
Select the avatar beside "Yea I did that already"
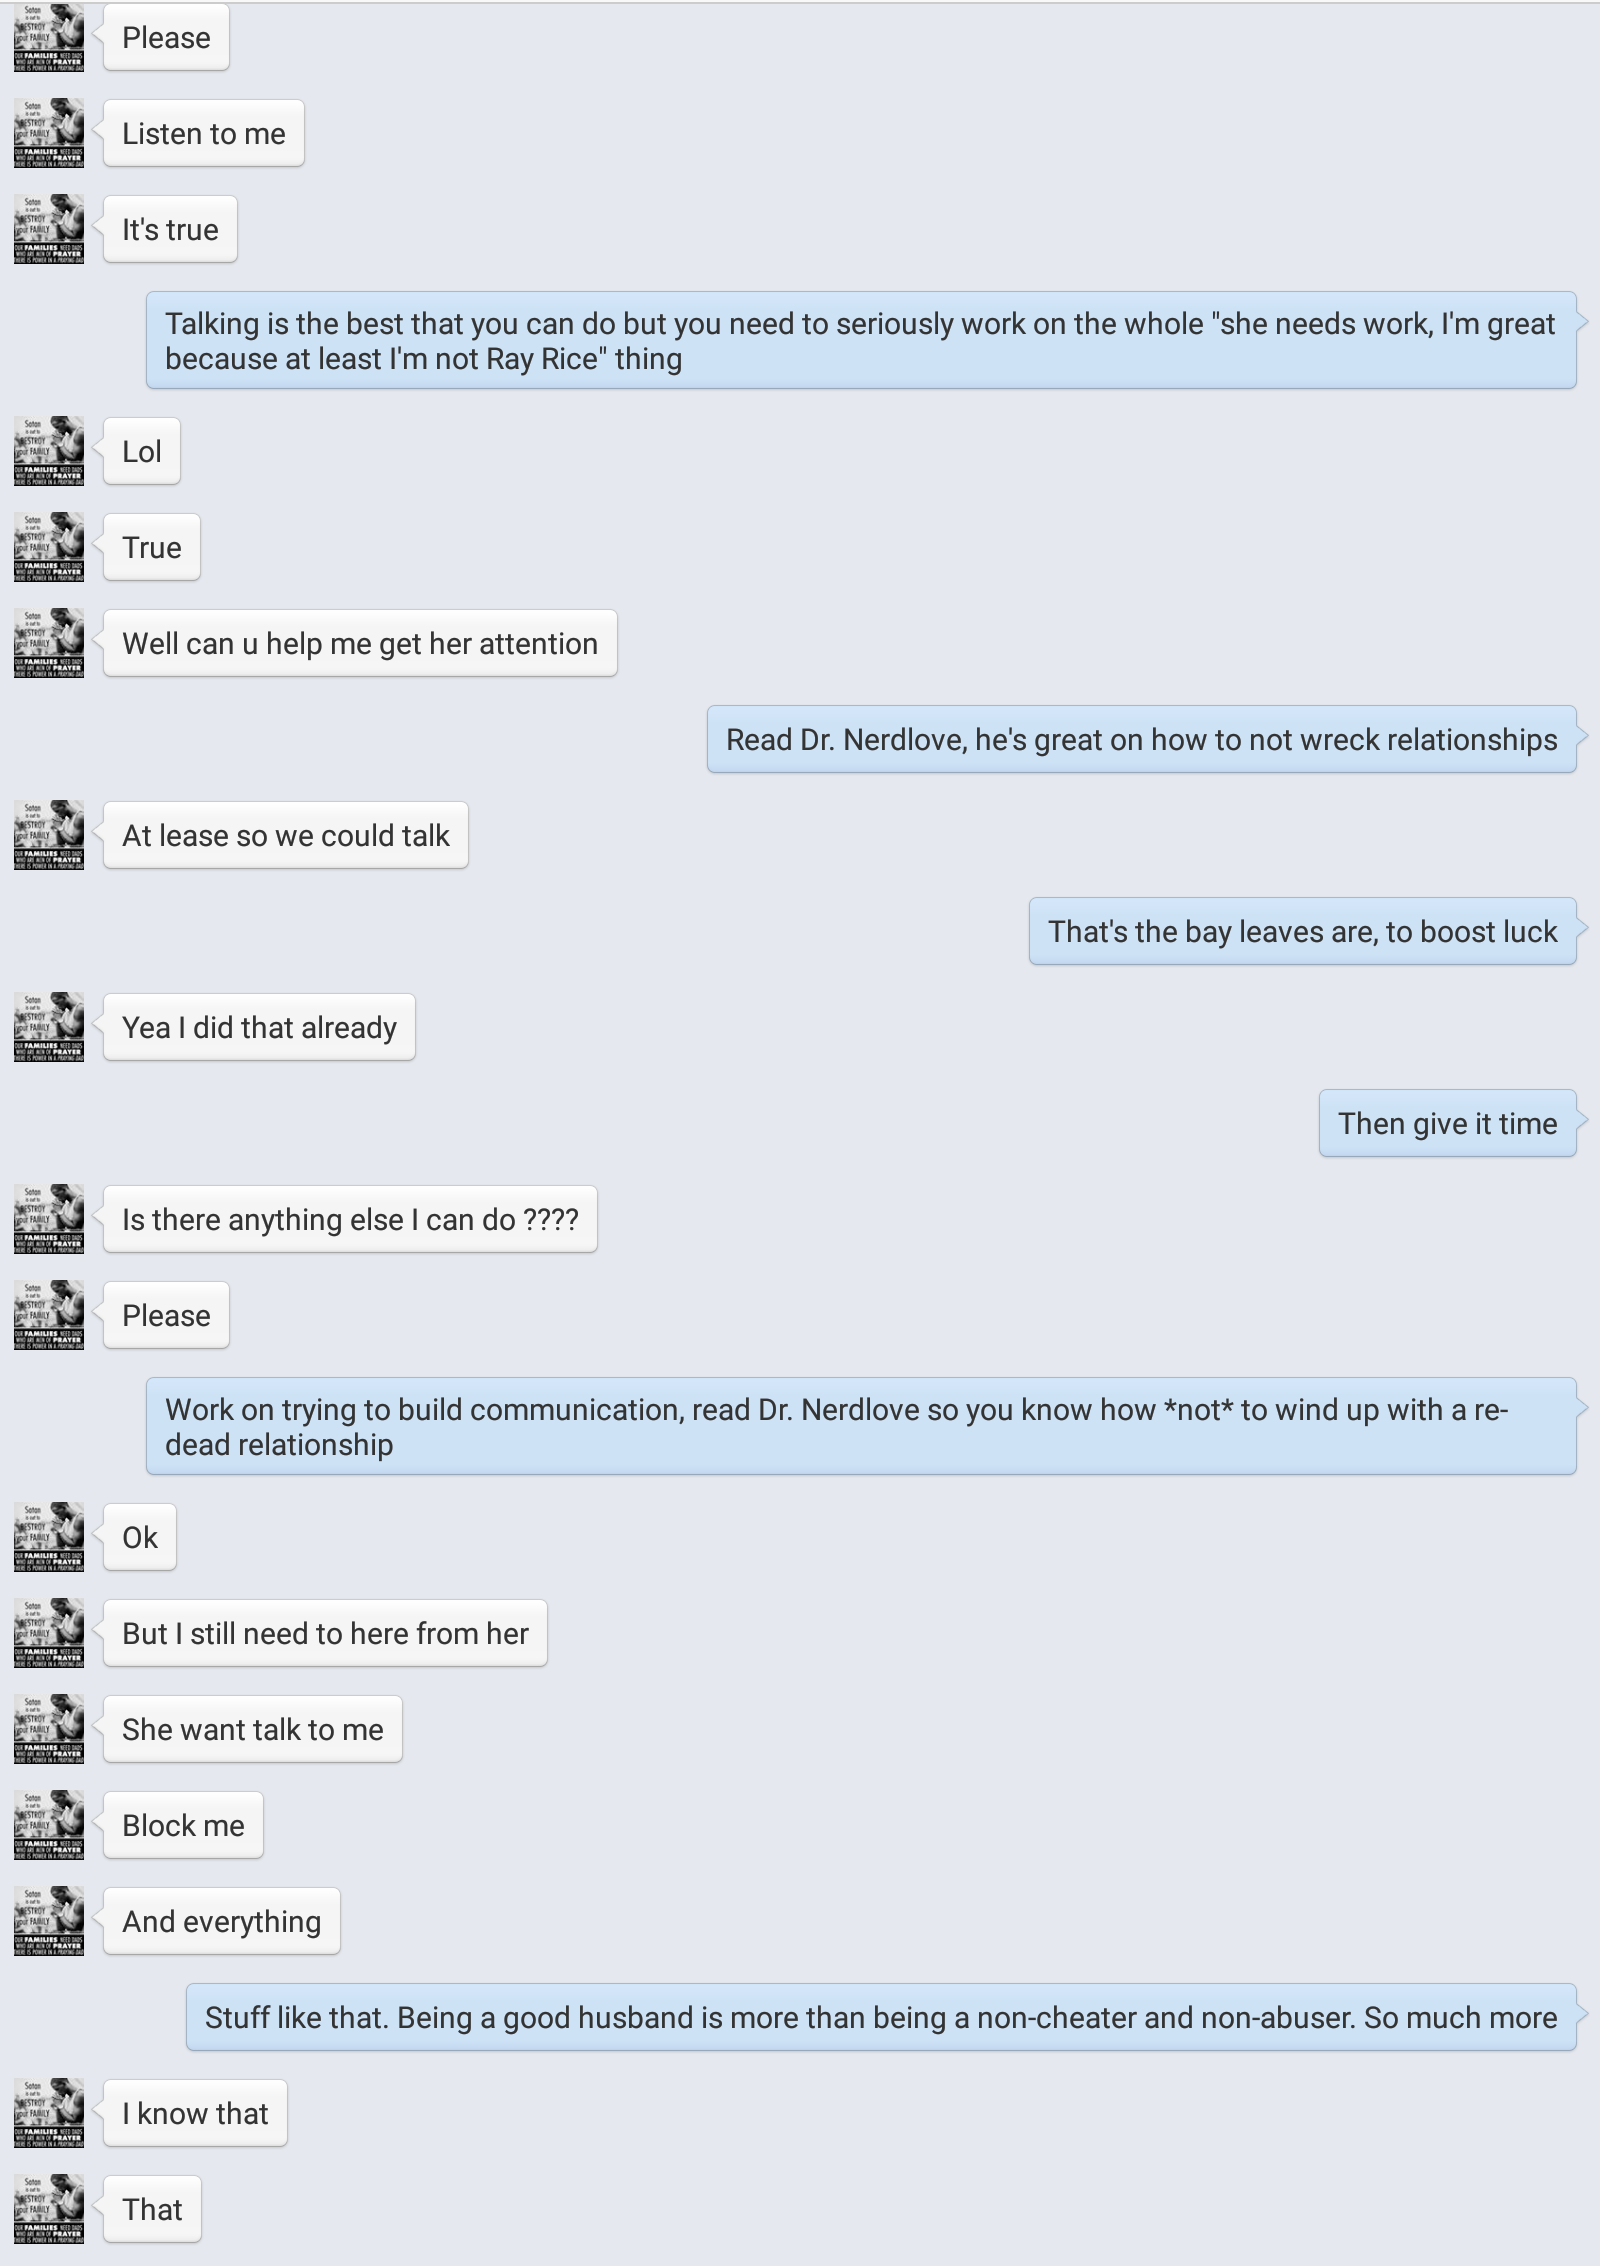[x=49, y=1027]
